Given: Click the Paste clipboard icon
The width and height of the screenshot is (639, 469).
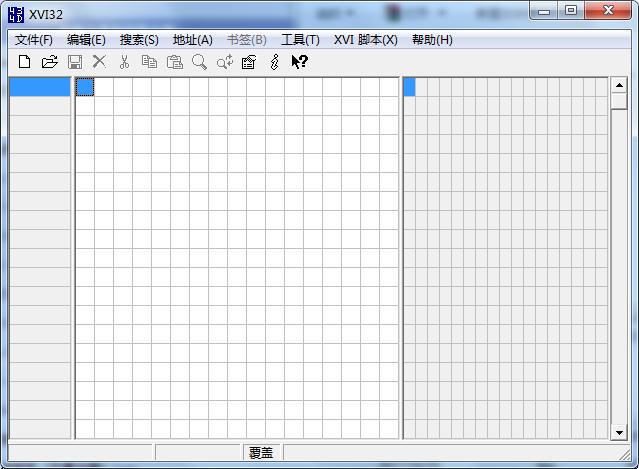Looking at the screenshot, I should click(x=174, y=62).
